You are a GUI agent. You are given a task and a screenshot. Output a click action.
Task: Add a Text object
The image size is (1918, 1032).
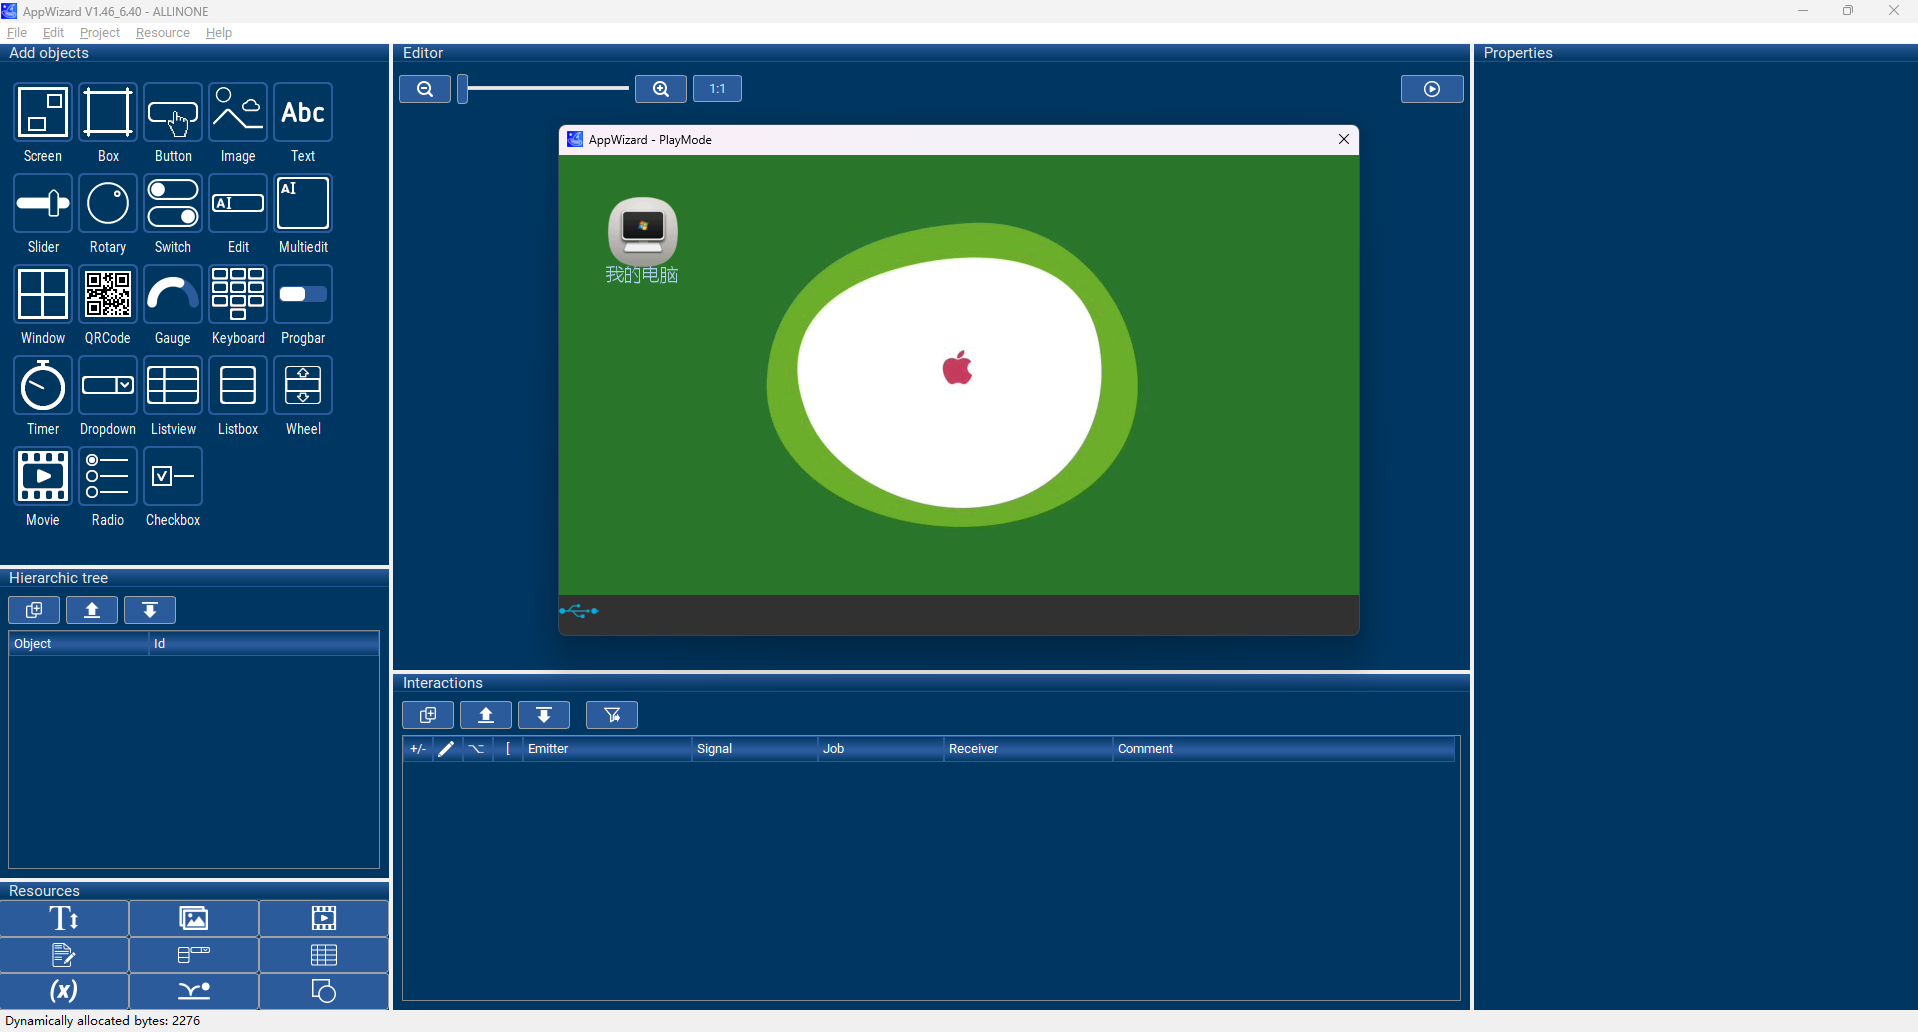point(303,111)
